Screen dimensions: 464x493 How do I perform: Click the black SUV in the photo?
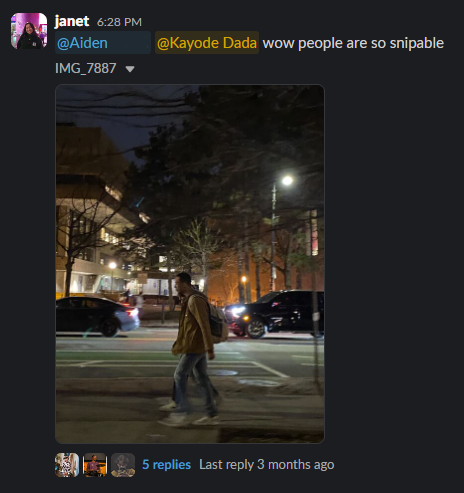tap(275, 313)
